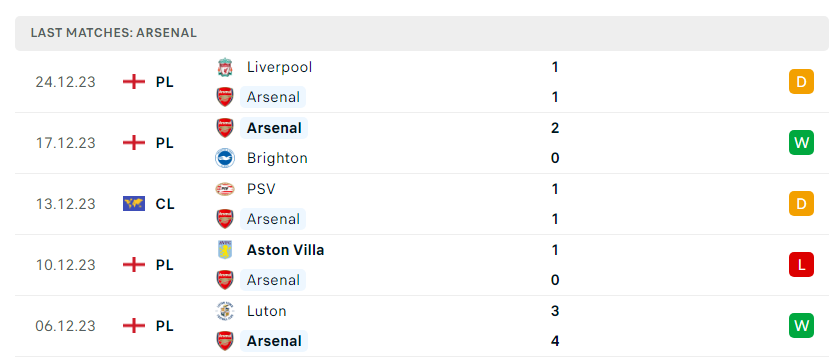The height and width of the screenshot is (362, 833).
Task: Click Arsenal's score of 4 against Luton
Action: coord(555,341)
